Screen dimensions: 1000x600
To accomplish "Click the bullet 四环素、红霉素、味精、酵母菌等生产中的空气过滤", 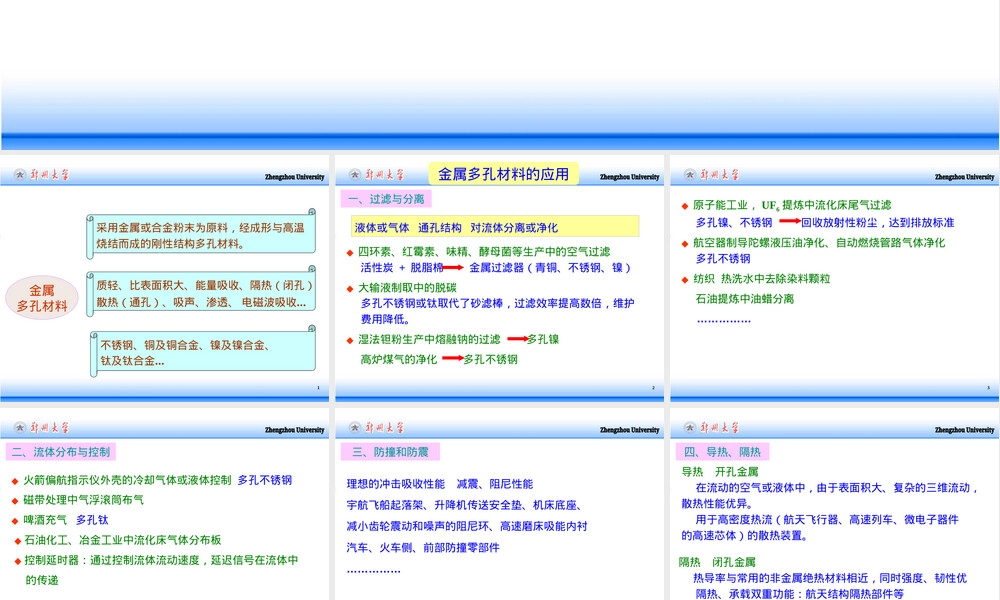I will (484, 251).
